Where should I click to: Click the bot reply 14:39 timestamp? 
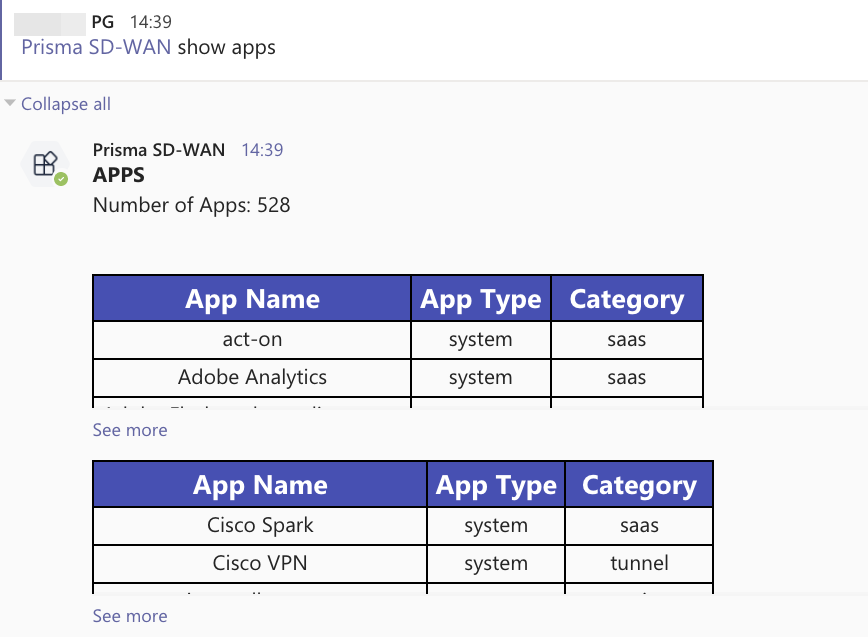pyautogui.click(x=262, y=150)
